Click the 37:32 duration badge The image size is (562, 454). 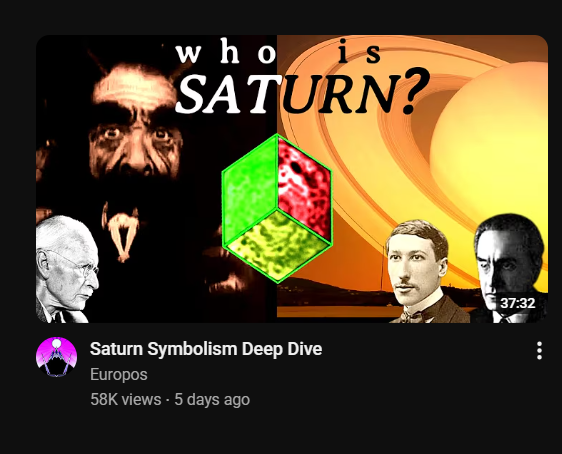point(518,303)
